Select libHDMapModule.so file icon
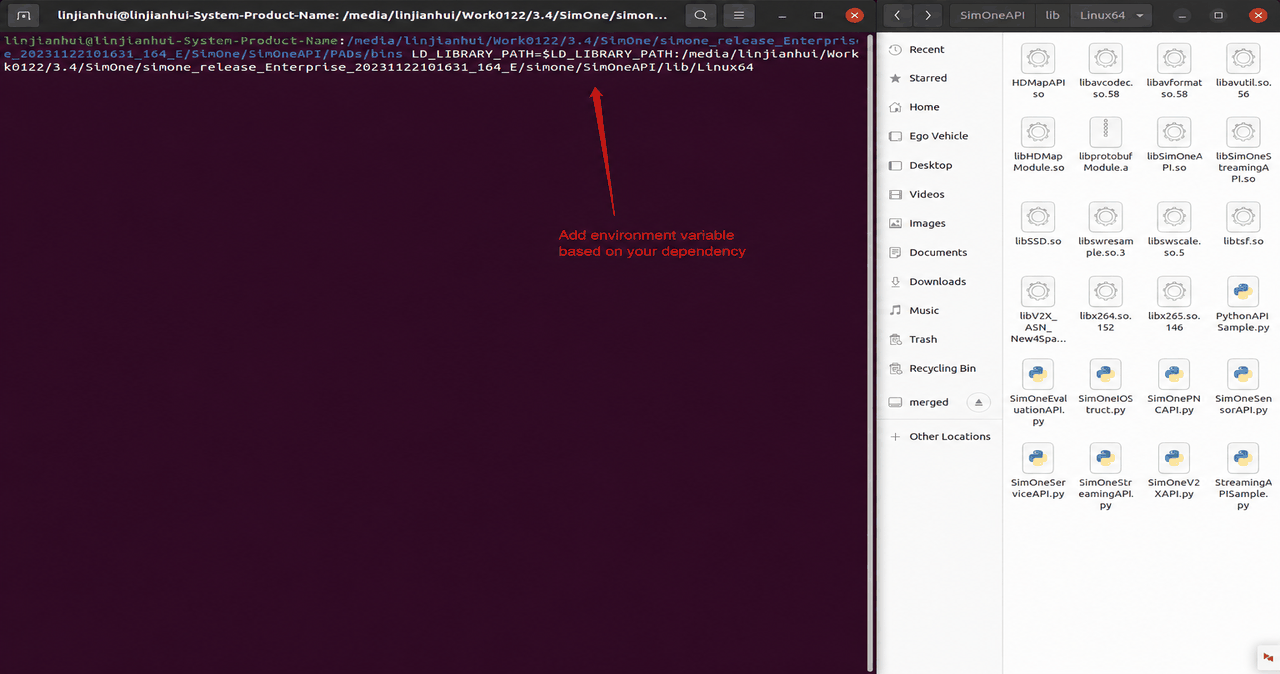The width and height of the screenshot is (1280, 674). tap(1038, 133)
